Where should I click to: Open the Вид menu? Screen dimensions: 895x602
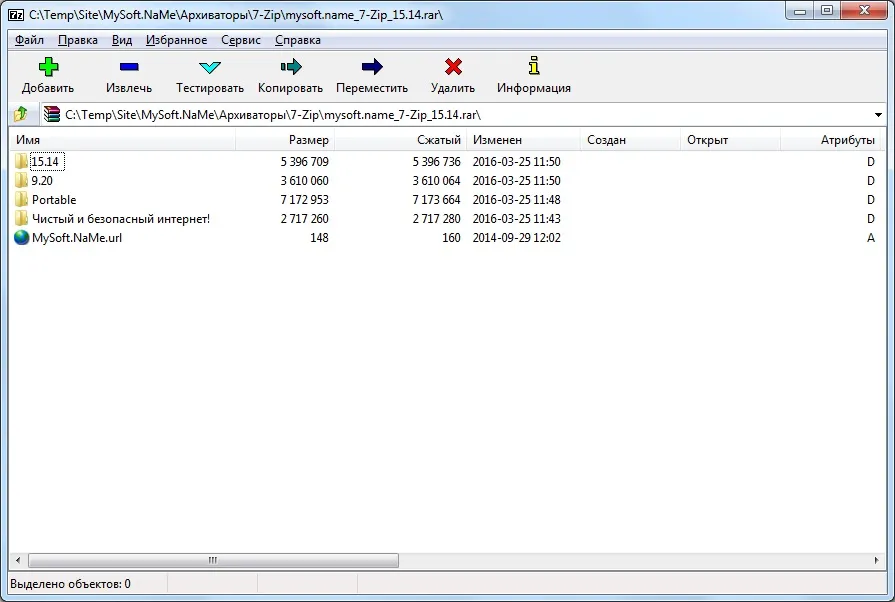coord(122,40)
